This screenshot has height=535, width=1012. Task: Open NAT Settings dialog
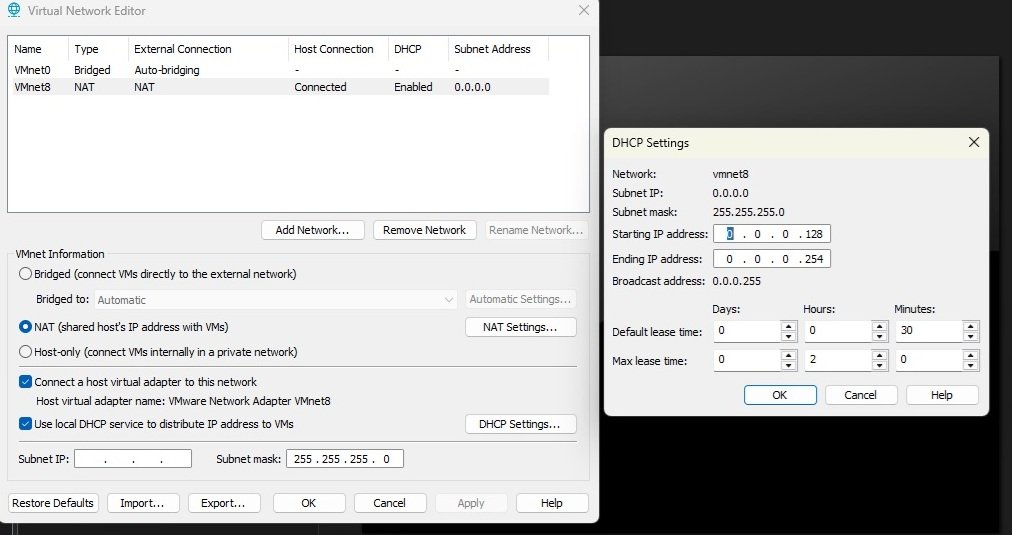[x=520, y=327]
